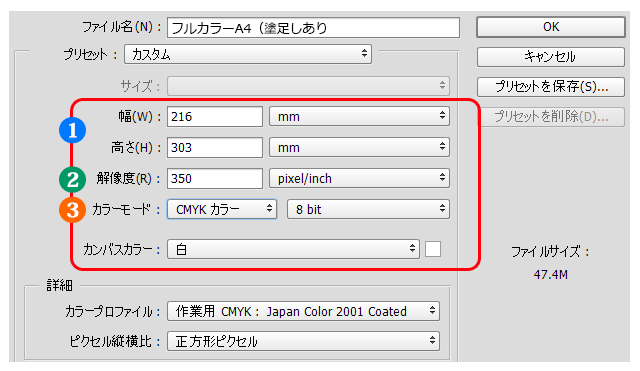640x371 pixels.
Task: Click the 幅(W) field with 216
Action: coord(215,117)
